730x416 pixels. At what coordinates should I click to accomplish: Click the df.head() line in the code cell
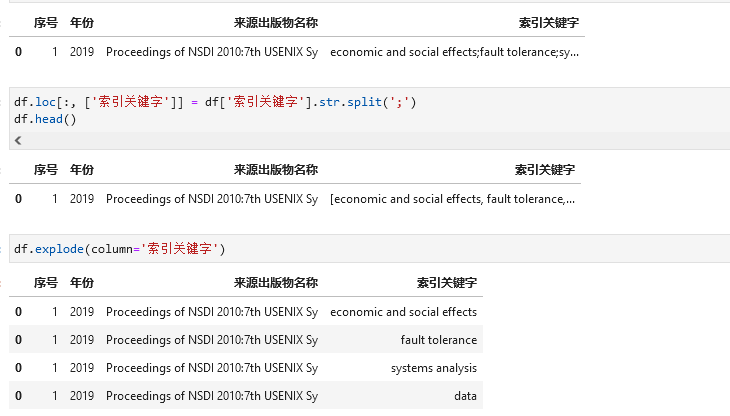tap(45, 119)
